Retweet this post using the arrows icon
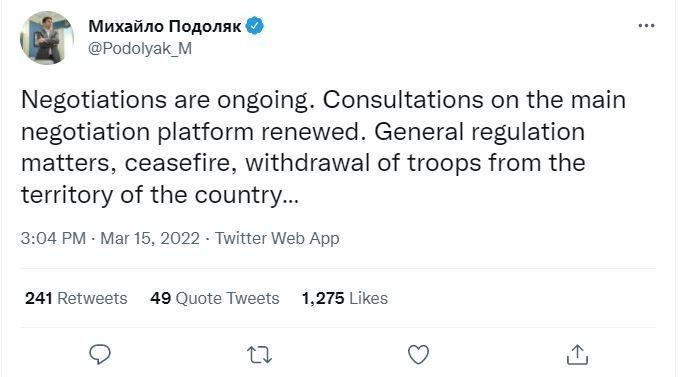The width and height of the screenshot is (683, 377). coord(259,355)
